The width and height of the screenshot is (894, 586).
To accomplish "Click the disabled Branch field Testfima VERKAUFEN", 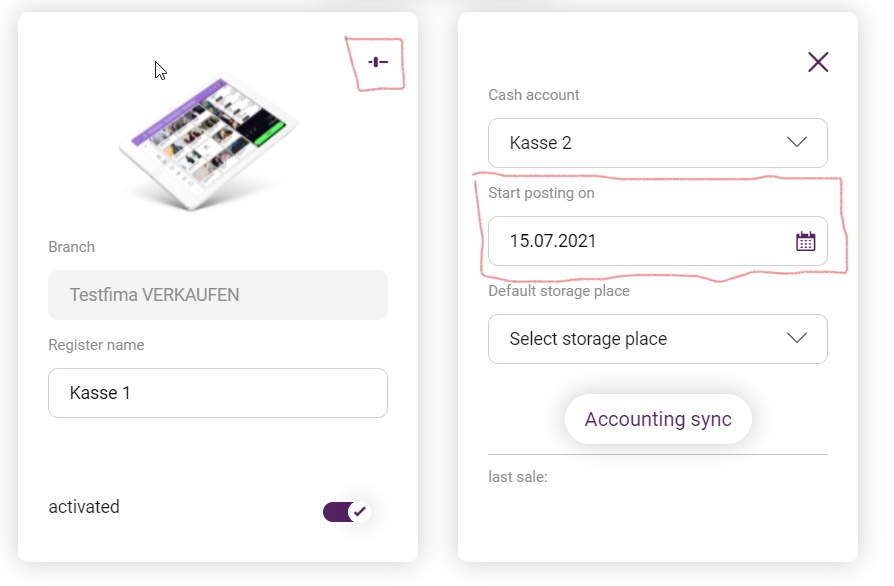I will click(x=218, y=295).
